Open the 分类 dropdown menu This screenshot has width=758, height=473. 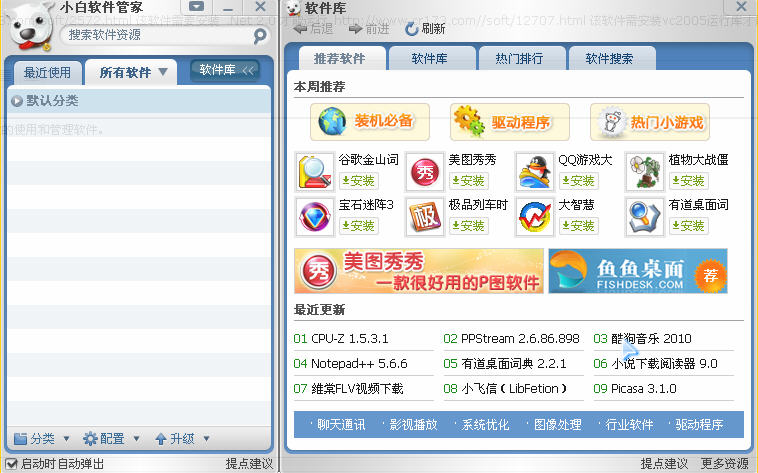[42, 439]
